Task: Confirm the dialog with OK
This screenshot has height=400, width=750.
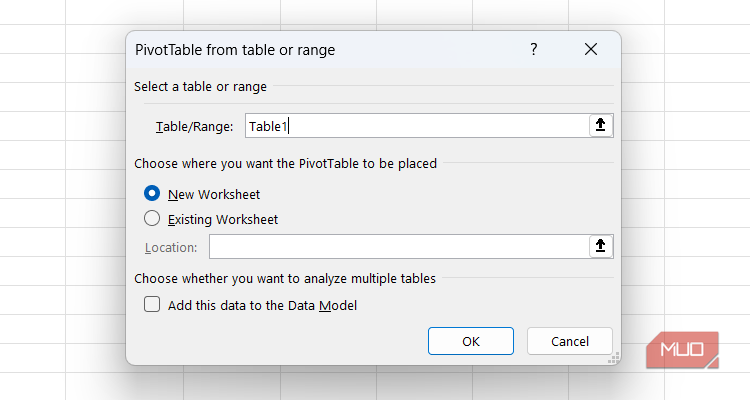Action: coord(471,341)
